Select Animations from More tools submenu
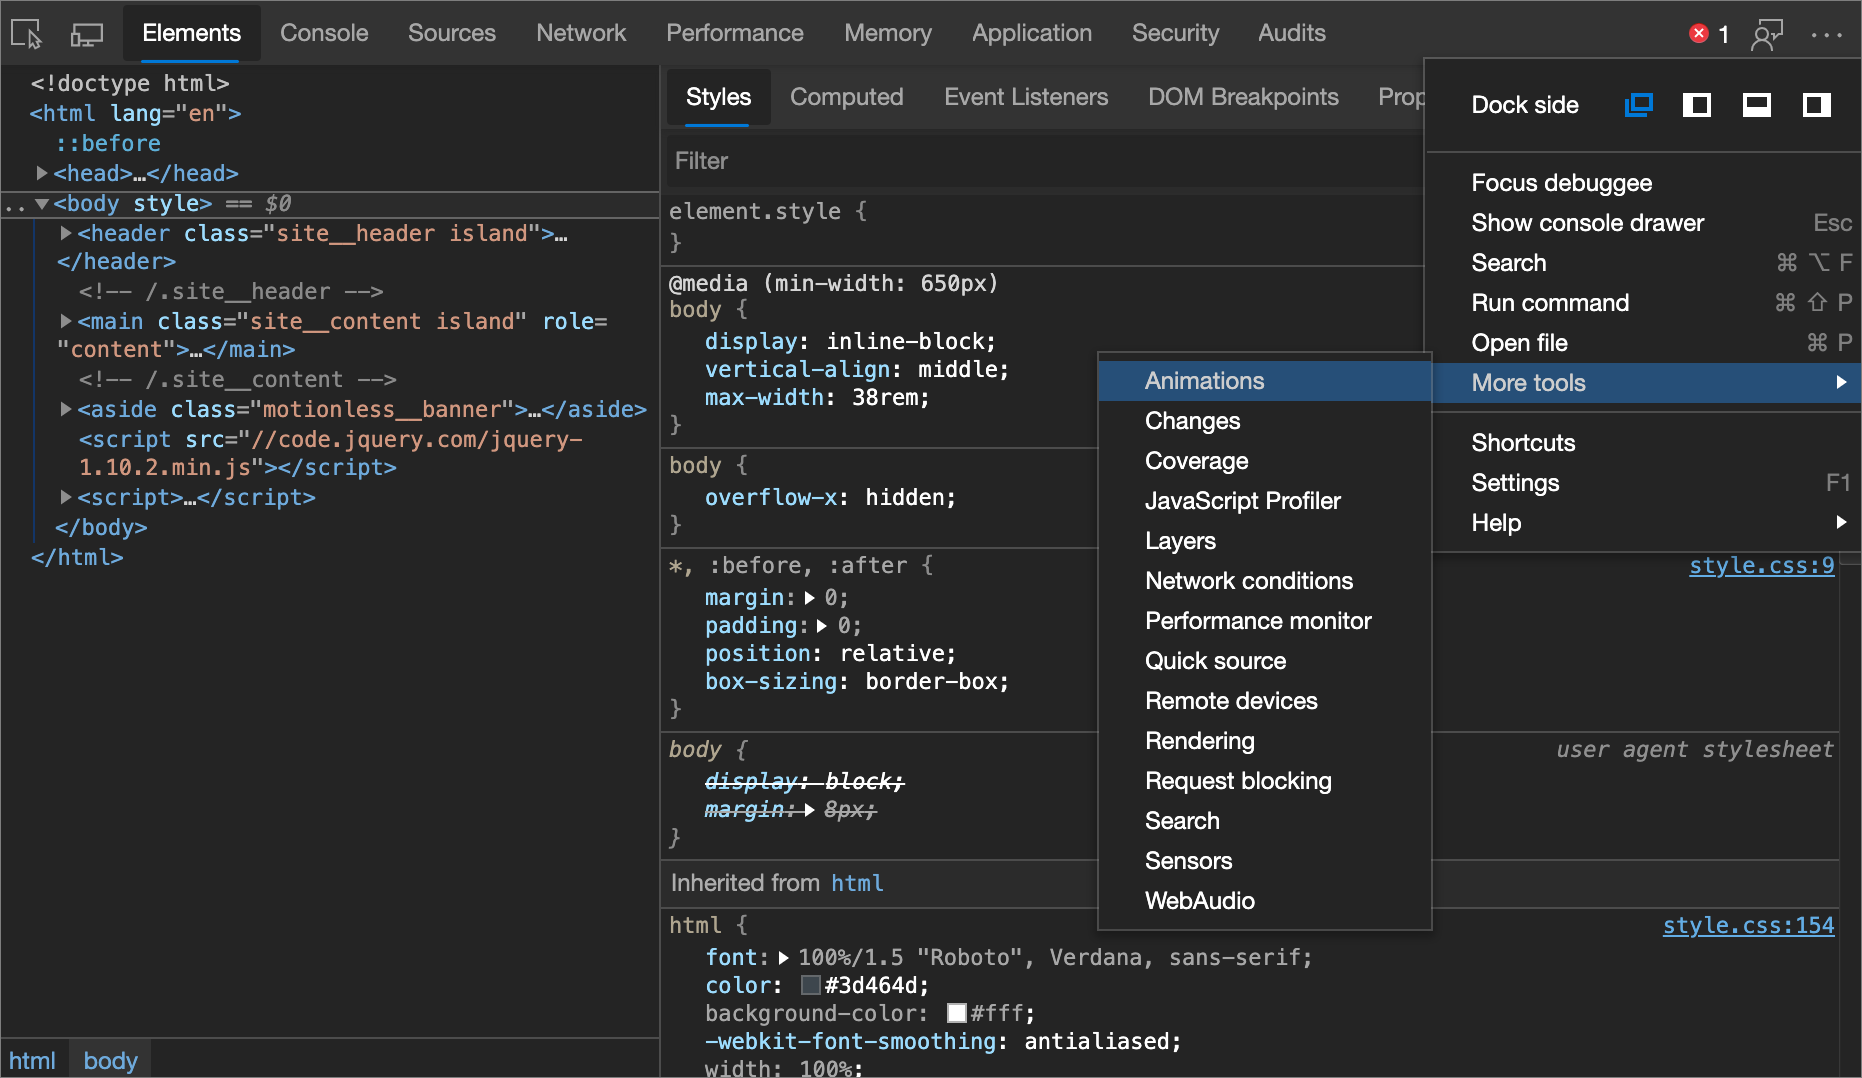 point(1204,381)
